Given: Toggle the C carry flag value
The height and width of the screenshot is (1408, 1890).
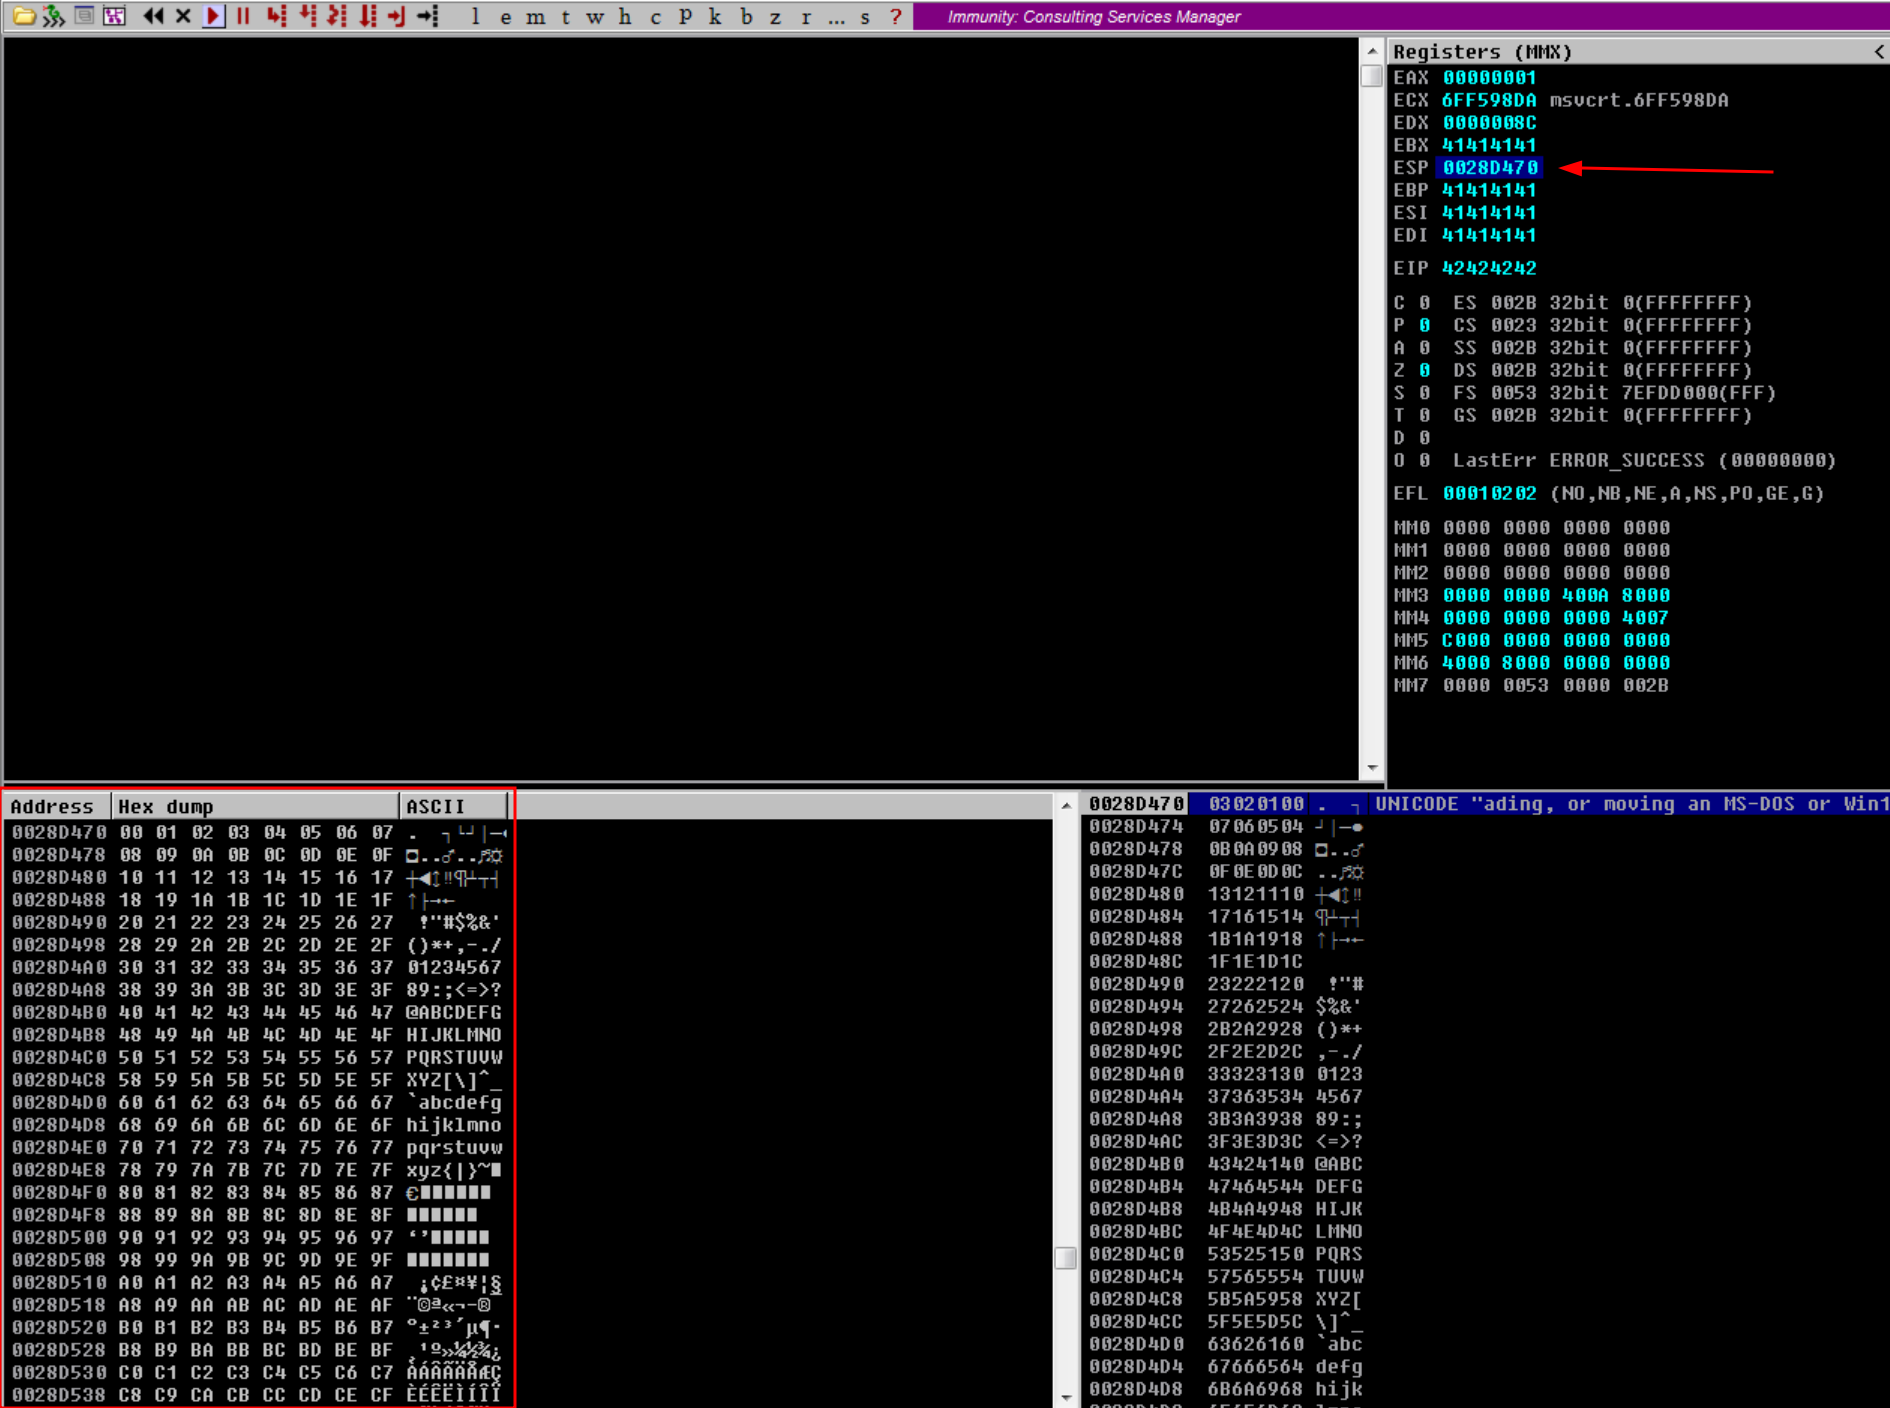Looking at the screenshot, I should tap(1424, 303).
